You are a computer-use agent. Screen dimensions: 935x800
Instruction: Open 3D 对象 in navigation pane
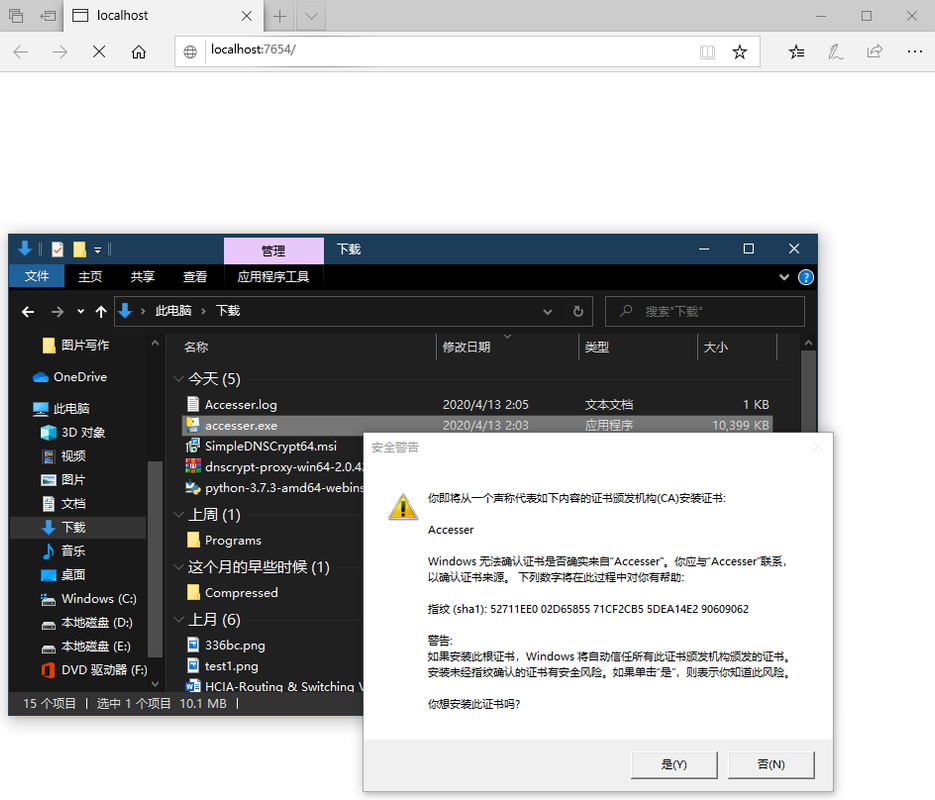click(73, 432)
